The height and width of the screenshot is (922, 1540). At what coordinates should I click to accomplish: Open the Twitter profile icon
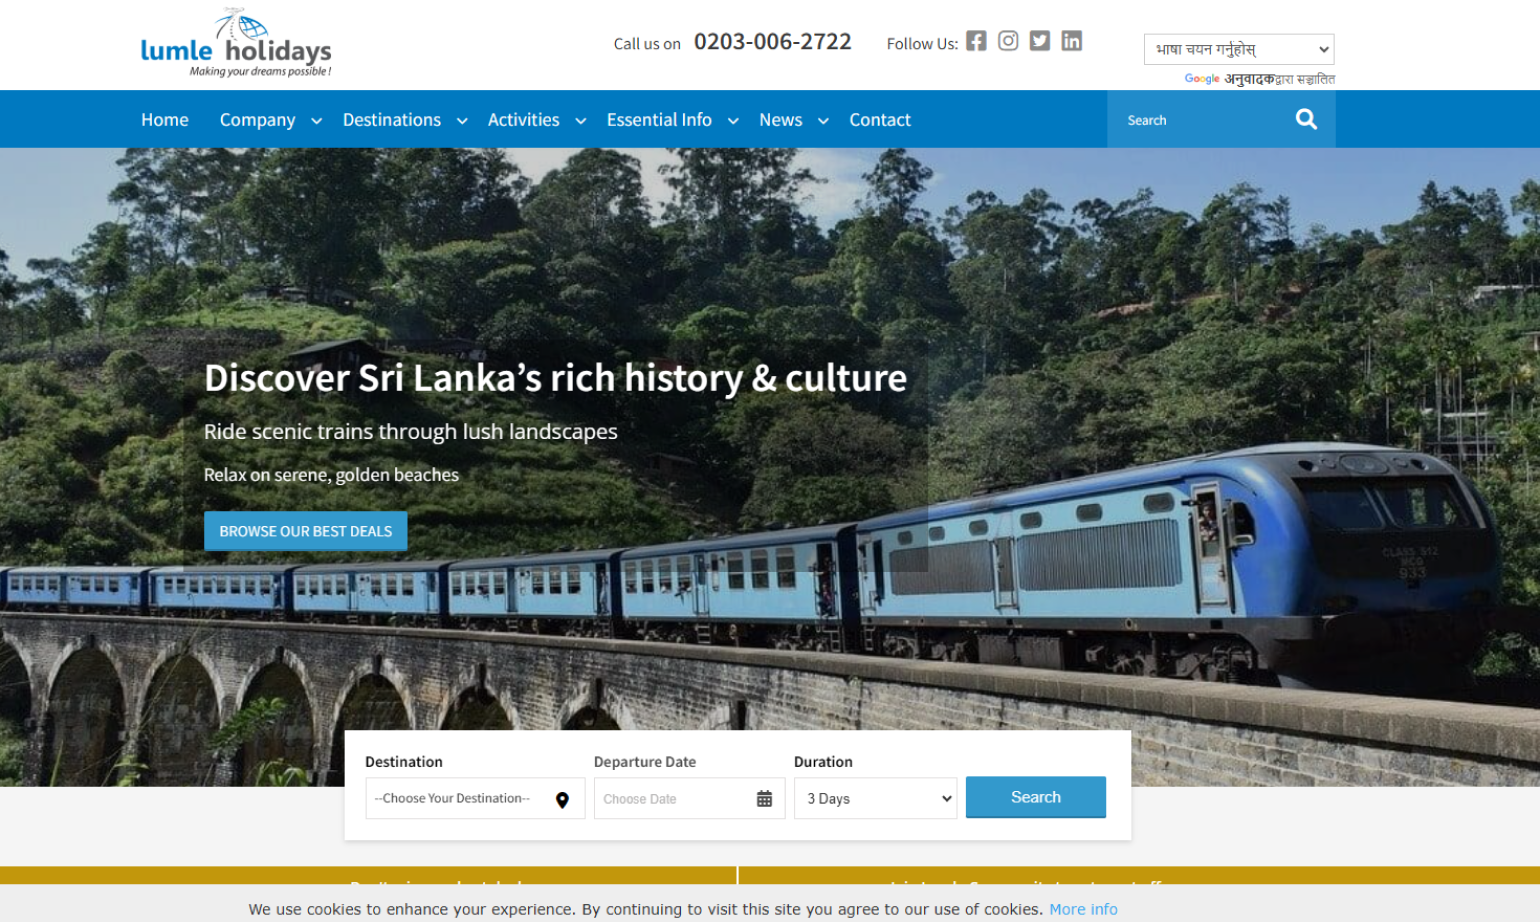pyautogui.click(x=1040, y=41)
